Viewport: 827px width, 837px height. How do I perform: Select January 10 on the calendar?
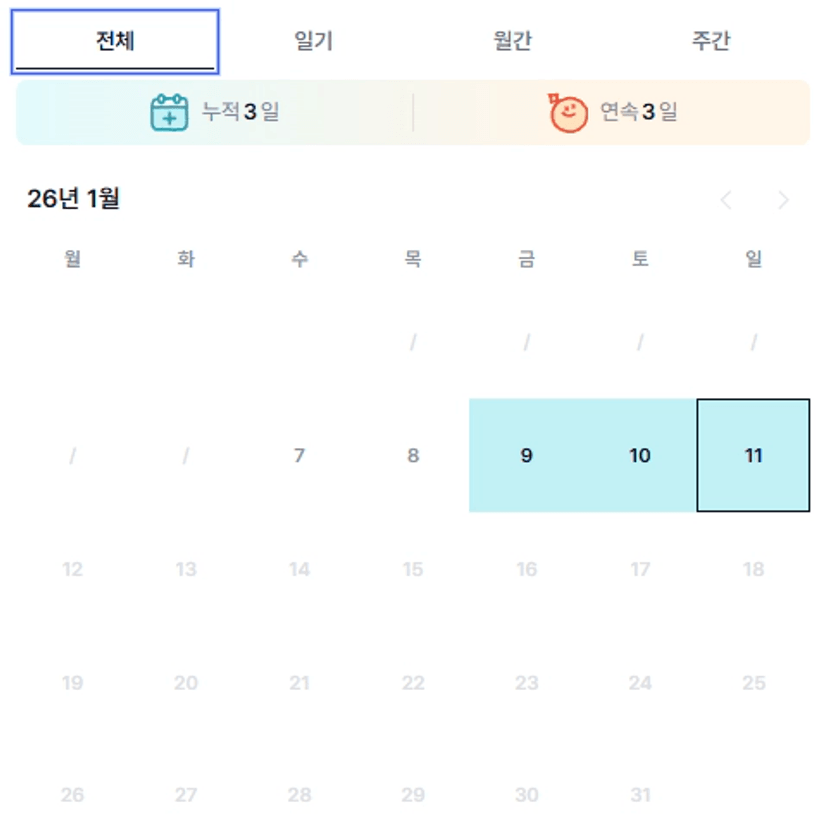click(x=640, y=456)
